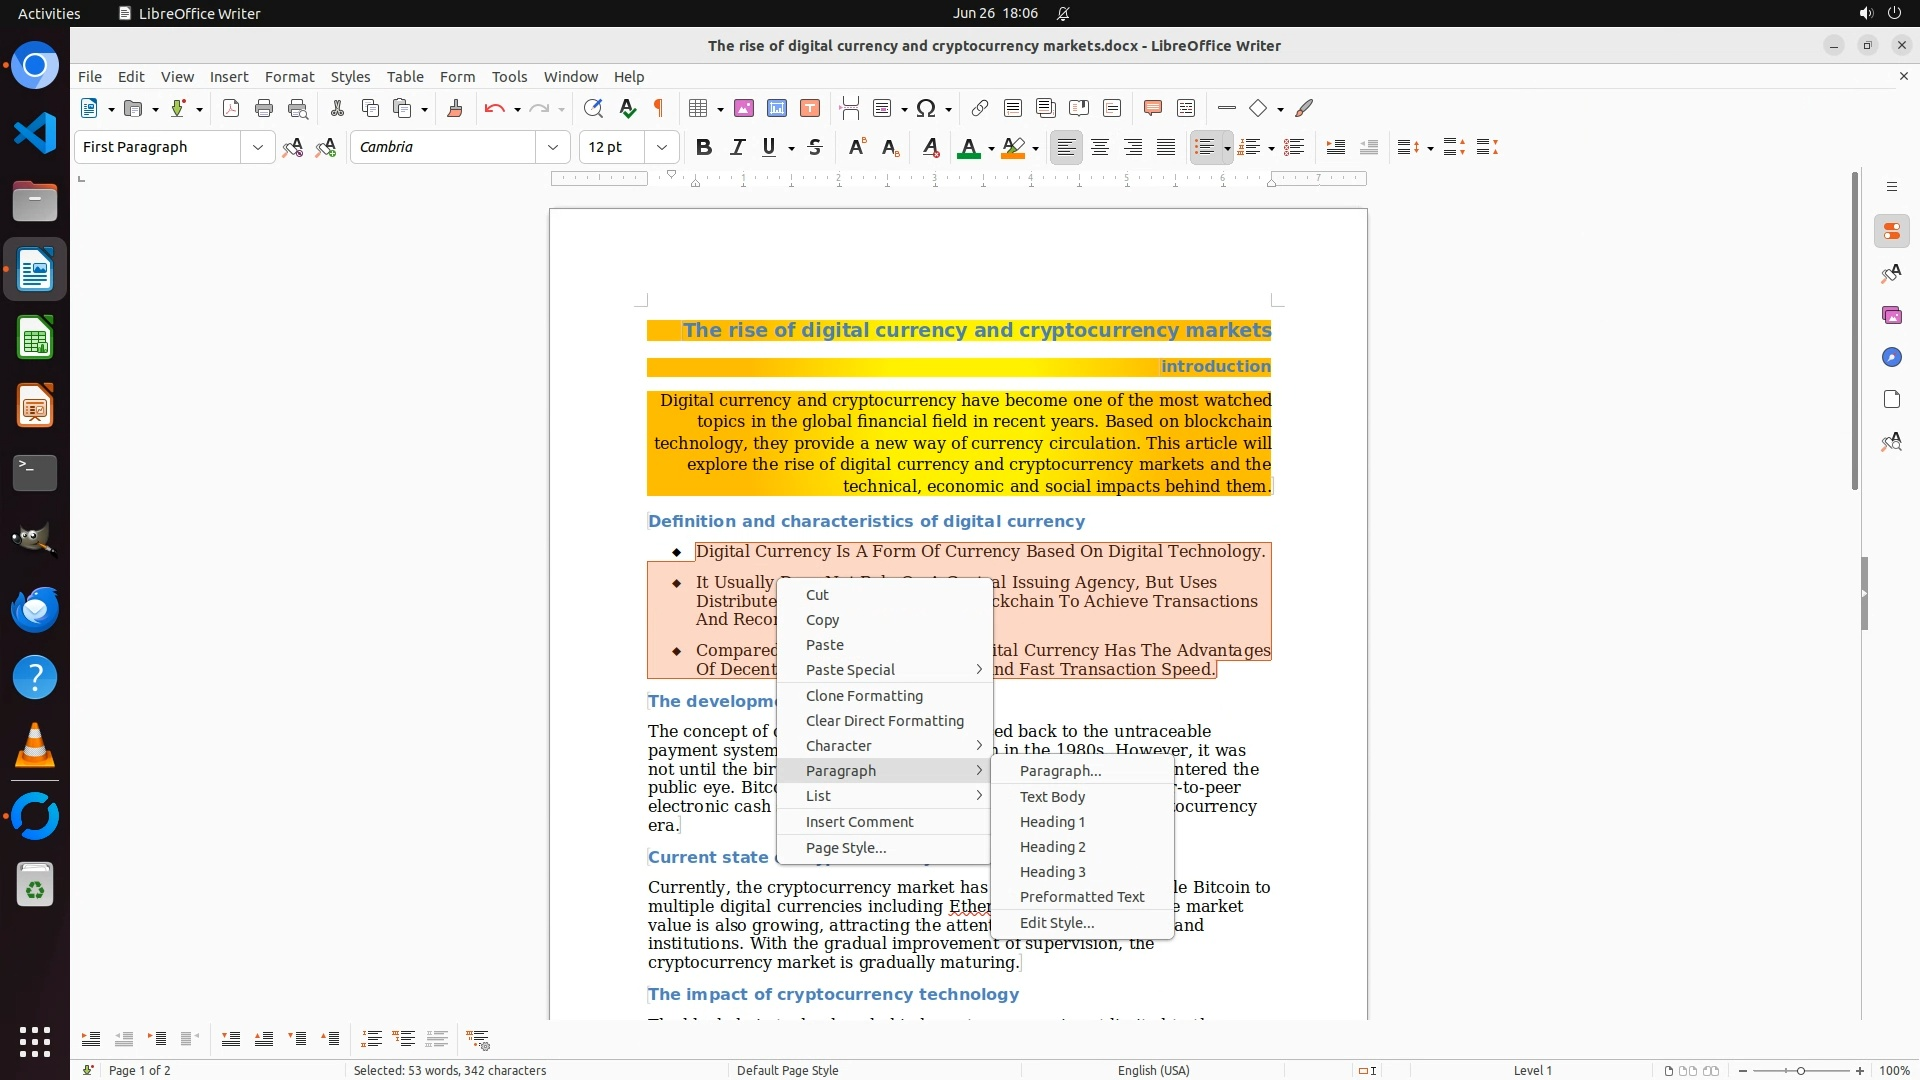Click the Strikethrough formatting icon

(815, 147)
